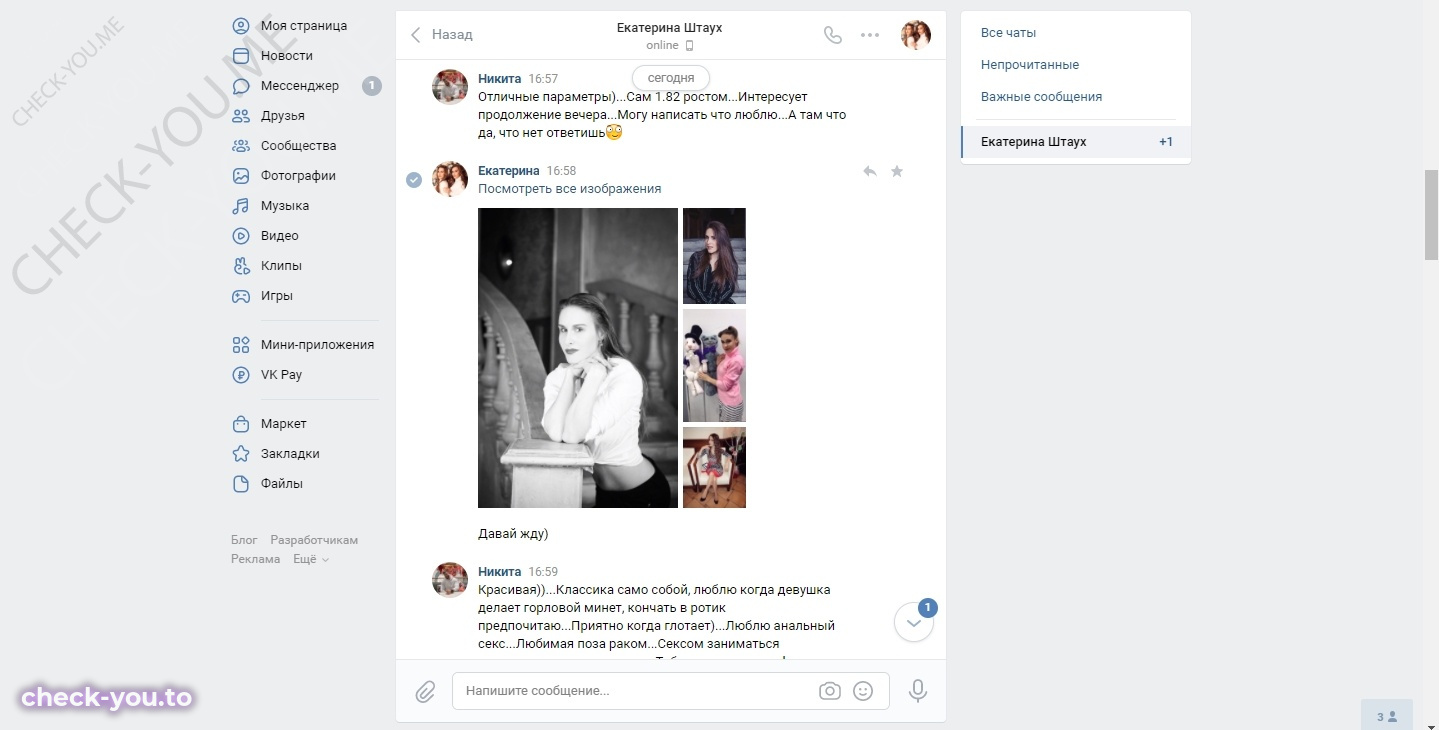Reply to Ekaterina's message with the arrow icon
The width and height of the screenshot is (1439, 730).
click(870, 172)
